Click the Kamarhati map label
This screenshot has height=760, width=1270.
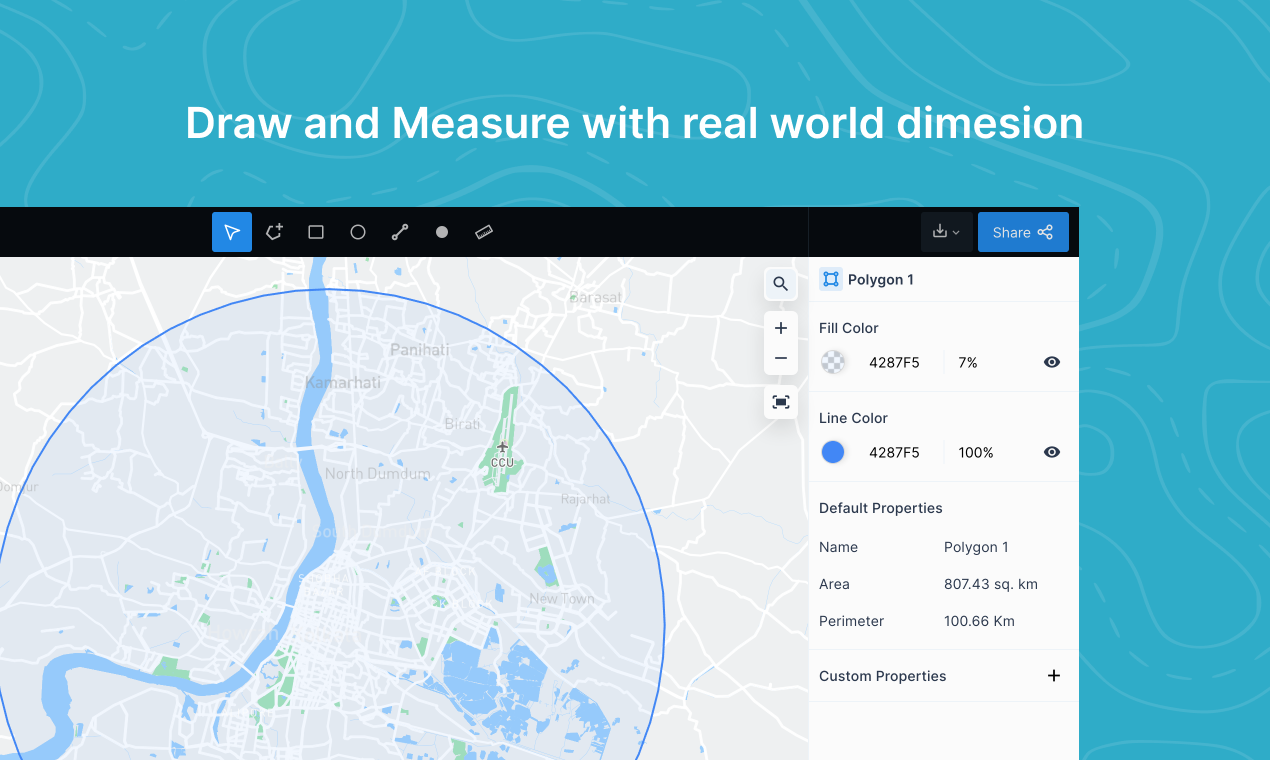tap(342, 382)
